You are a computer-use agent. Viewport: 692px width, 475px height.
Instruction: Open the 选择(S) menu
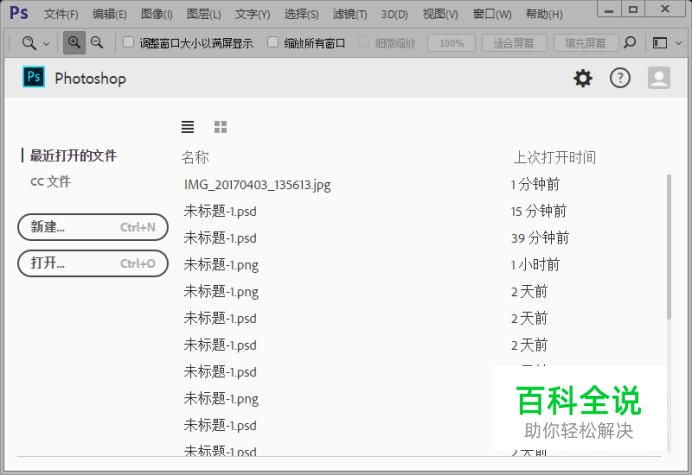click(301, 14)
